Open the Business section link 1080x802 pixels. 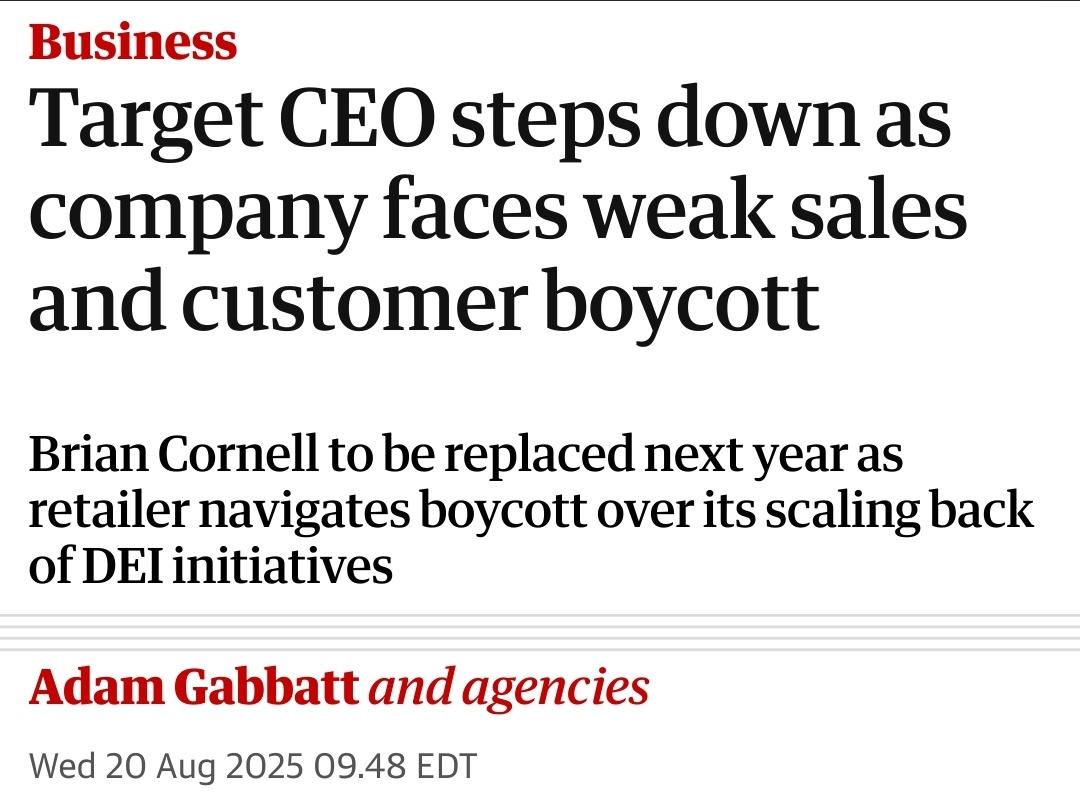pyautogui.click(x=133, y=42)
